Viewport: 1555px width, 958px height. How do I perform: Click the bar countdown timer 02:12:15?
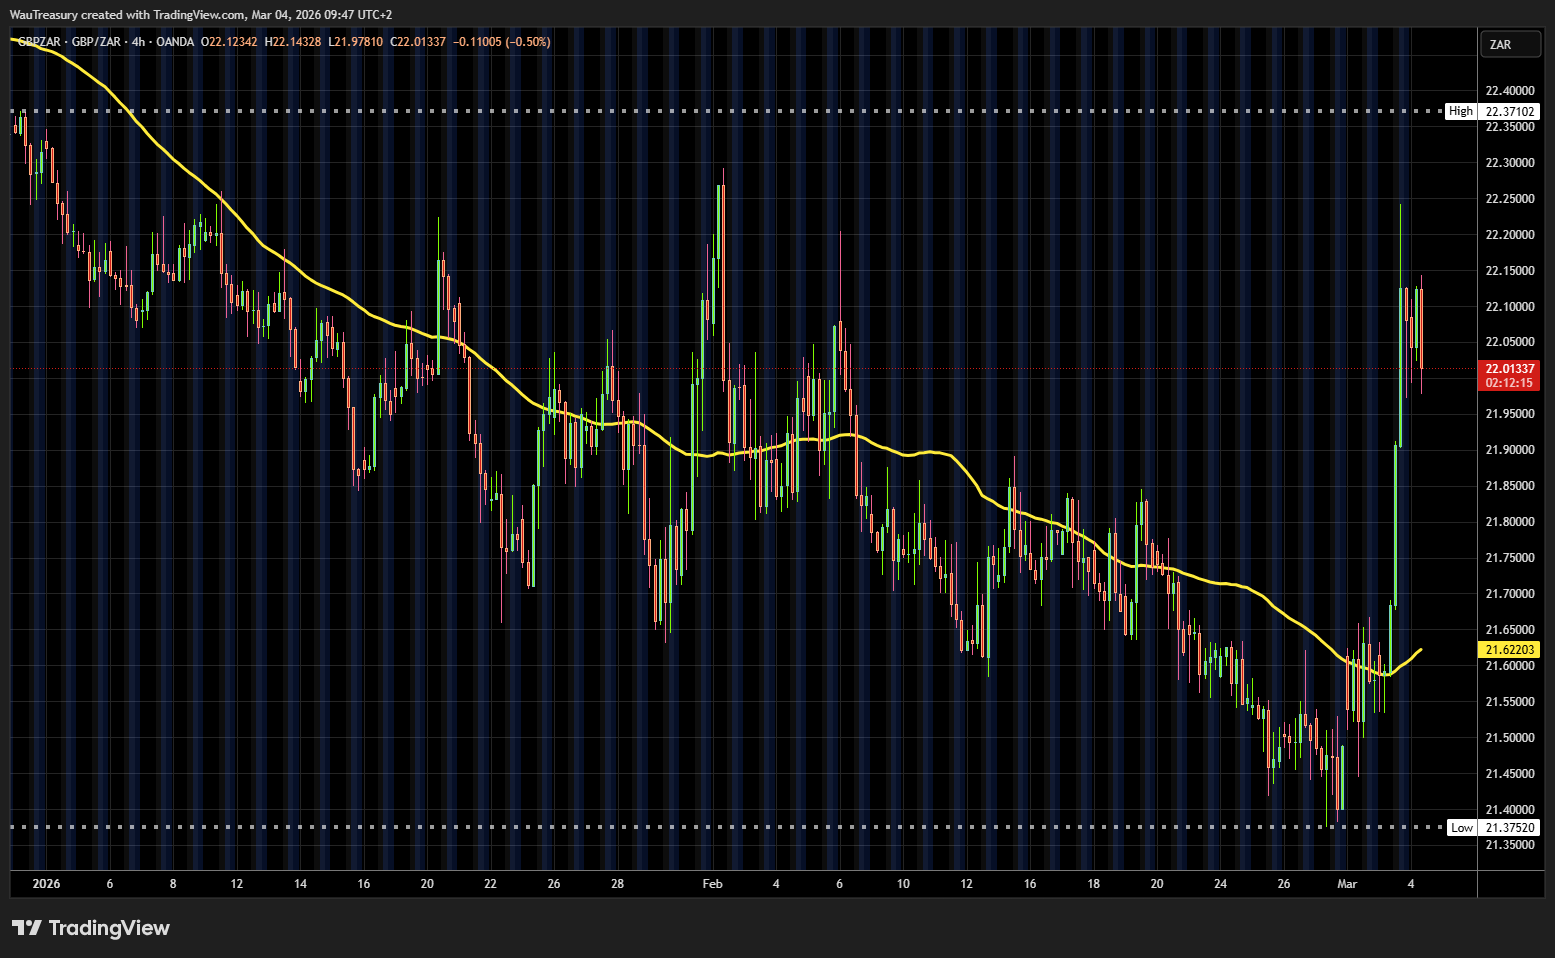(x=1509, y=383)
